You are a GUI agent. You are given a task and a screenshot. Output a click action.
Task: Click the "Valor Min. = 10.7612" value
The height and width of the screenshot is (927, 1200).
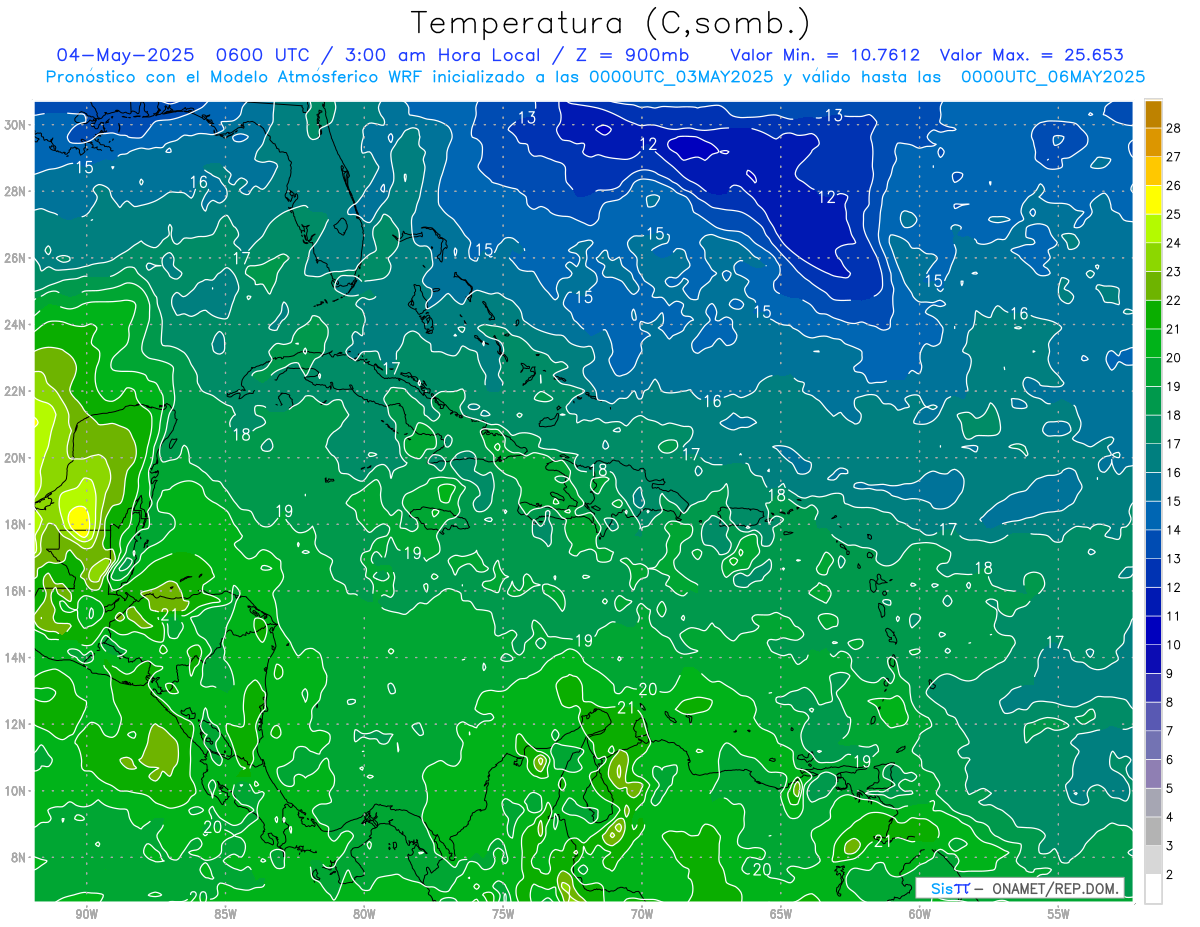click(x=825, y=55)
